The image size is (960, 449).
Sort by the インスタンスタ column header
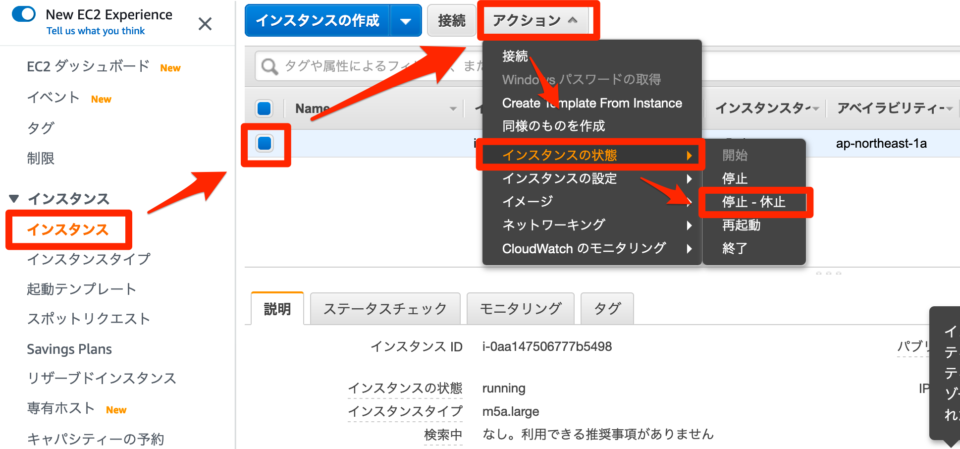[762, 108]
